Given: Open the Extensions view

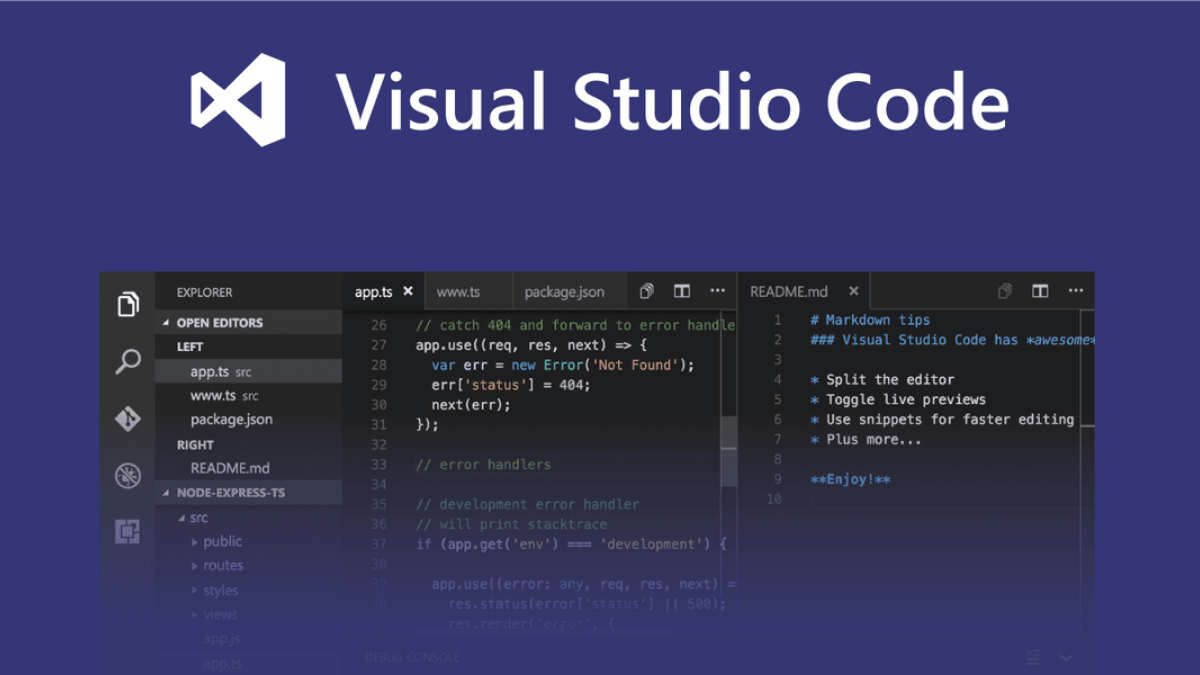Looking at the screenshot, I should [x=128, y=531].
